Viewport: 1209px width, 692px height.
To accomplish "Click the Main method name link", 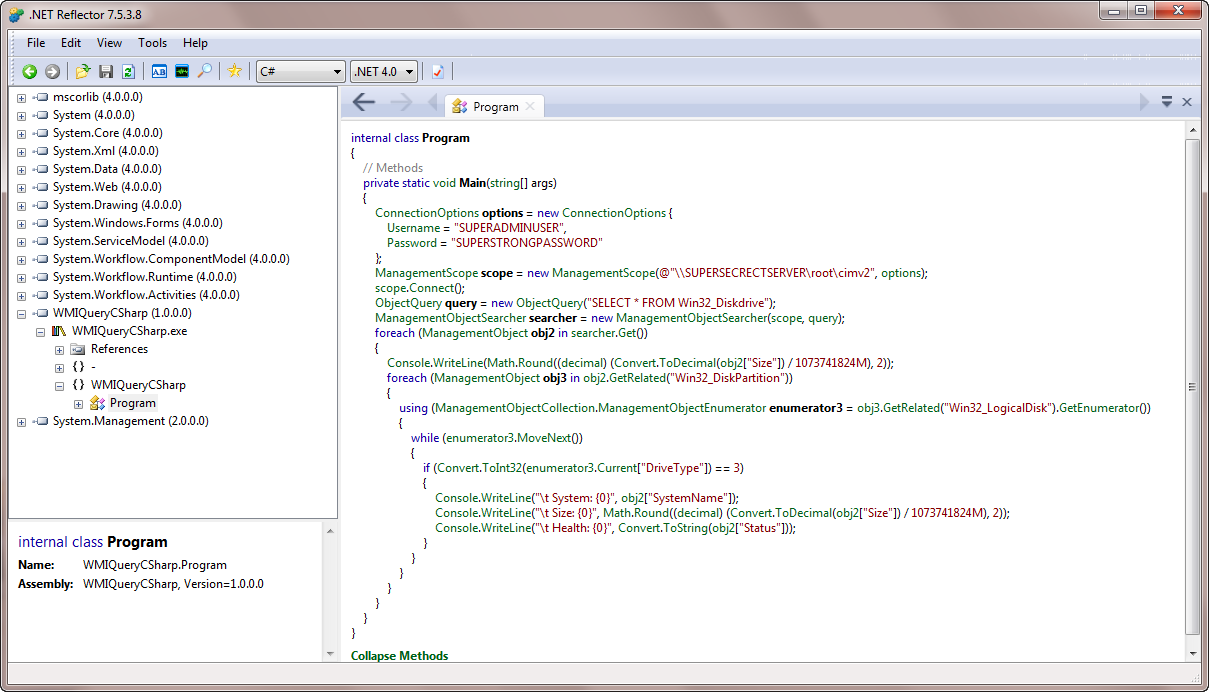I will [472, 183].
